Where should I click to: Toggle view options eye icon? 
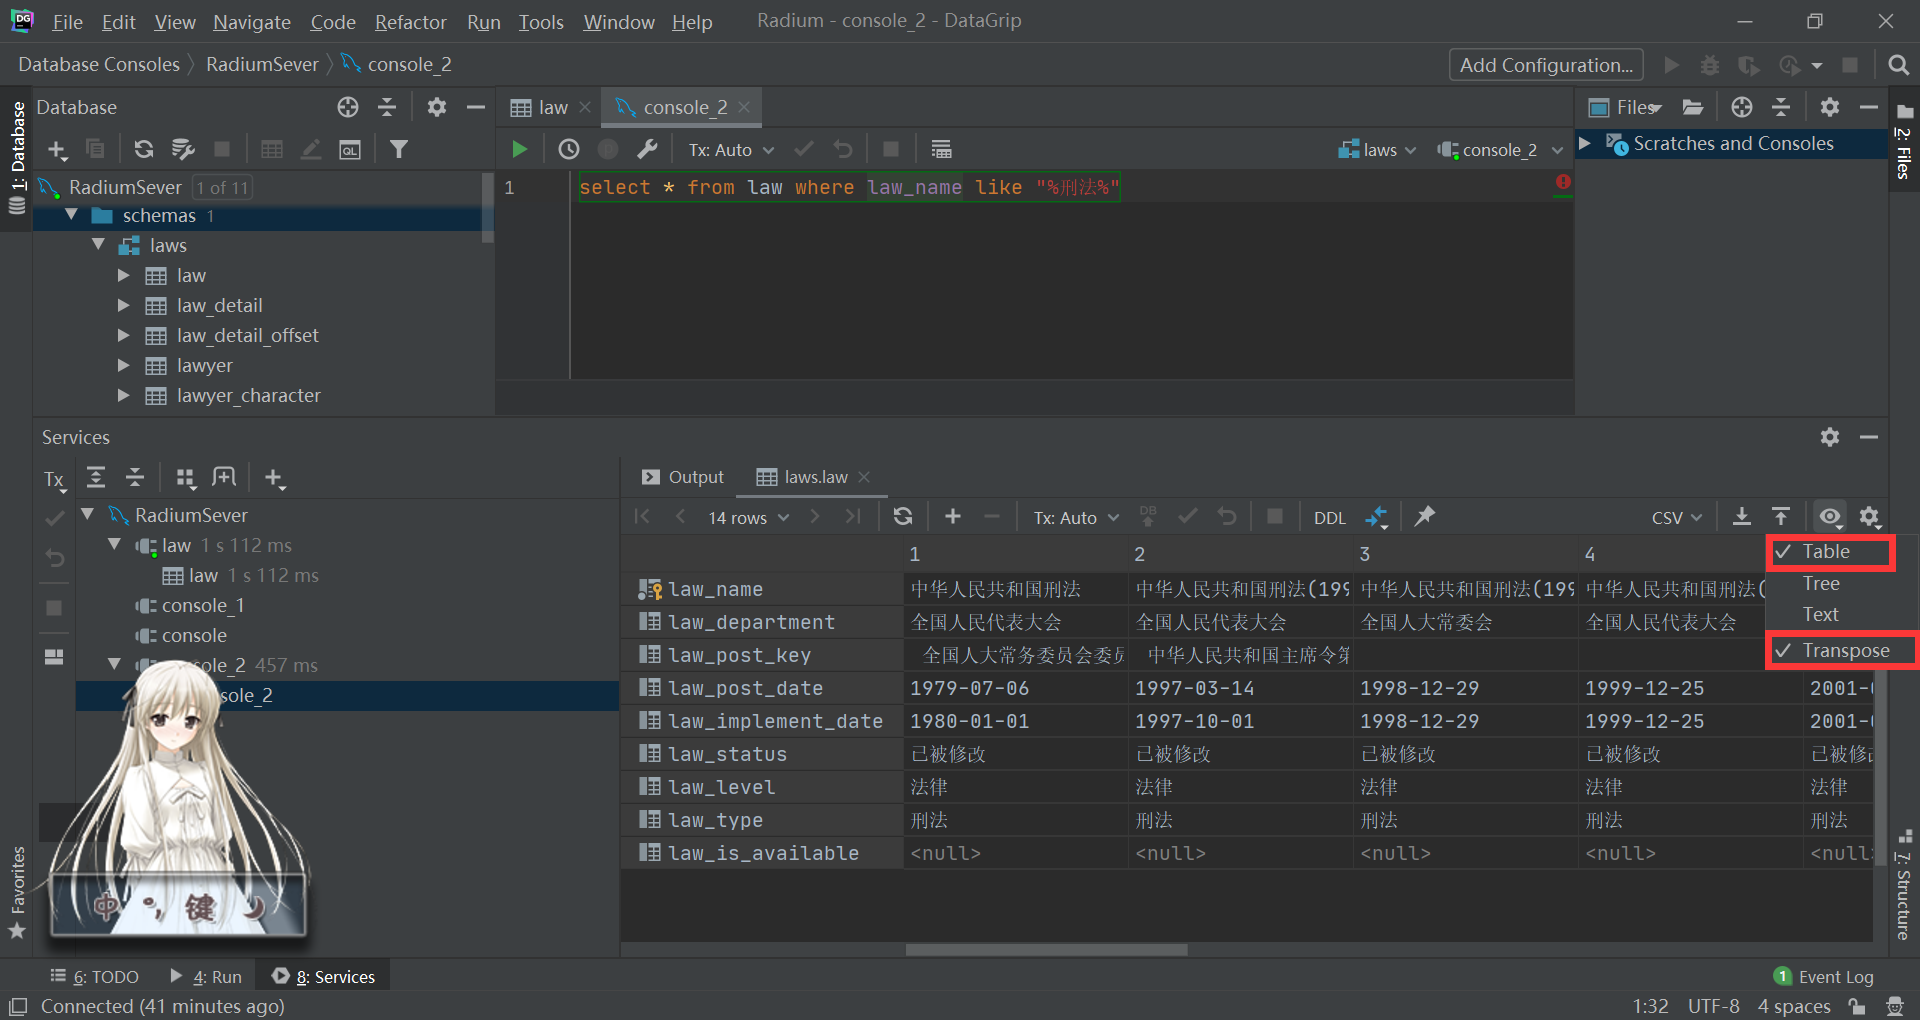[1830, 516]
